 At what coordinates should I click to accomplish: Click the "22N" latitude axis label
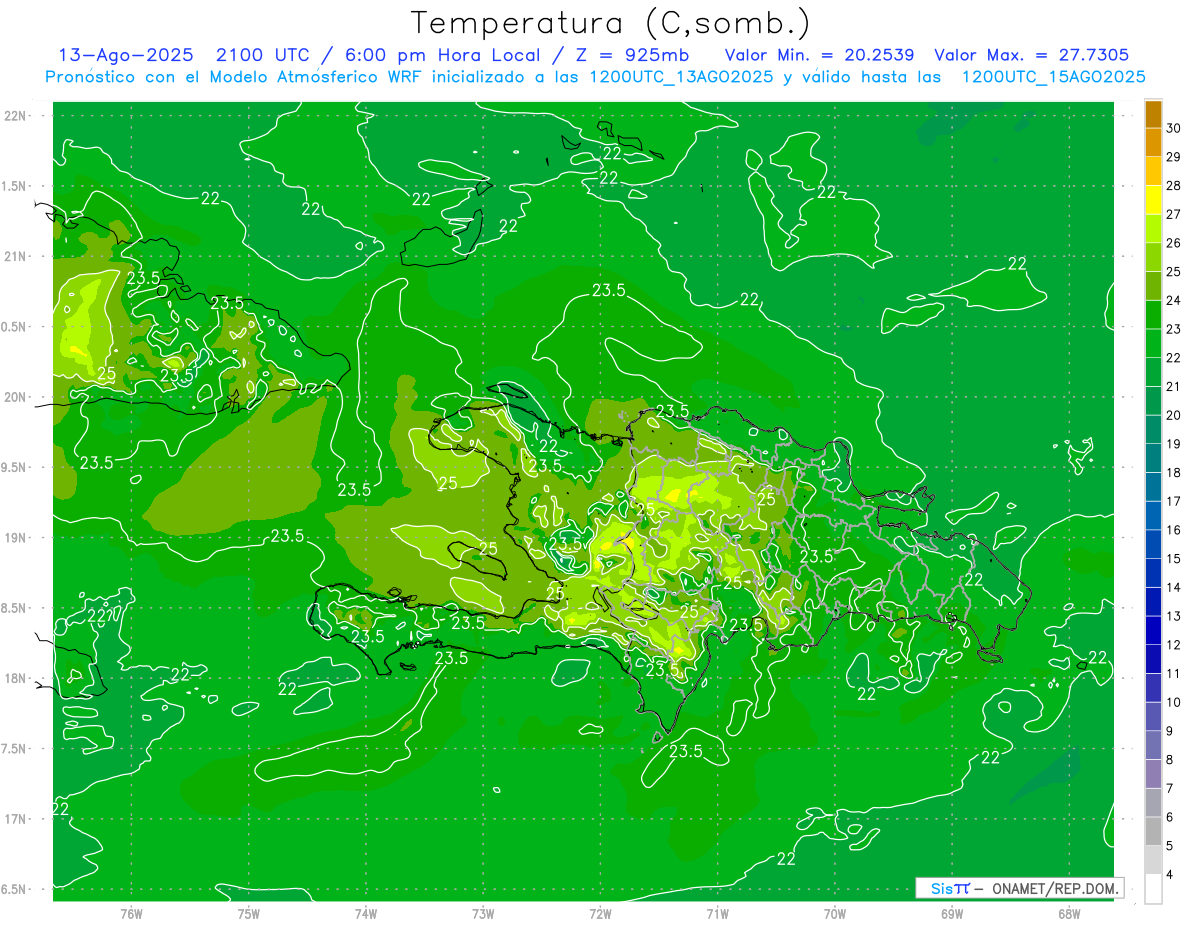point(17,116)
